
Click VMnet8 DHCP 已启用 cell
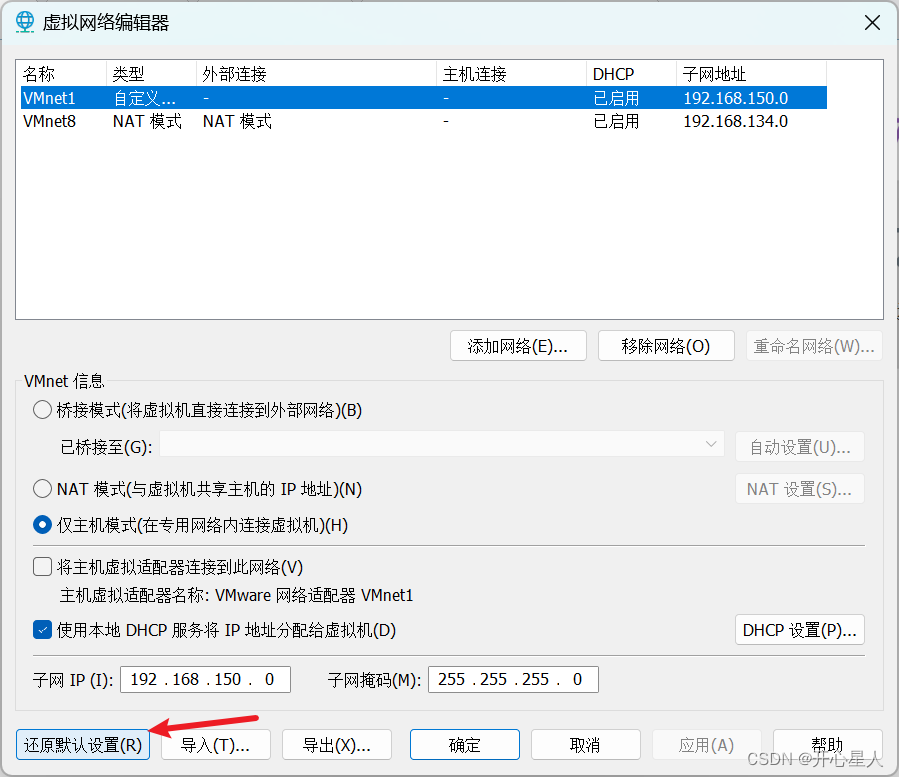(x=616, y=122)
